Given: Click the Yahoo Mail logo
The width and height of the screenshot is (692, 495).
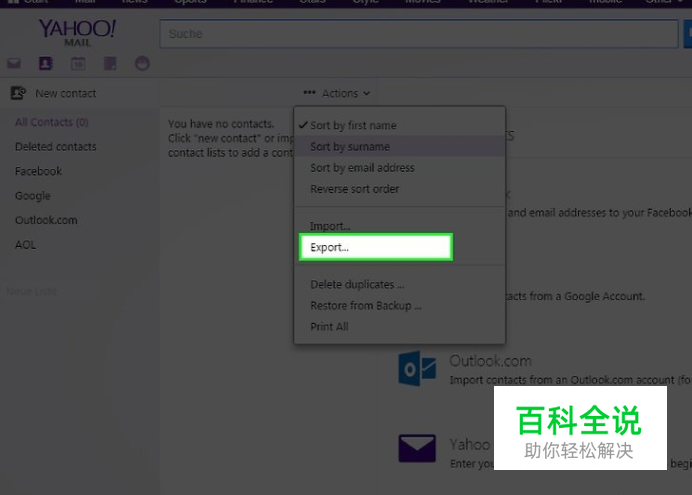Looking at the screenshot, I should pos(77,32).
